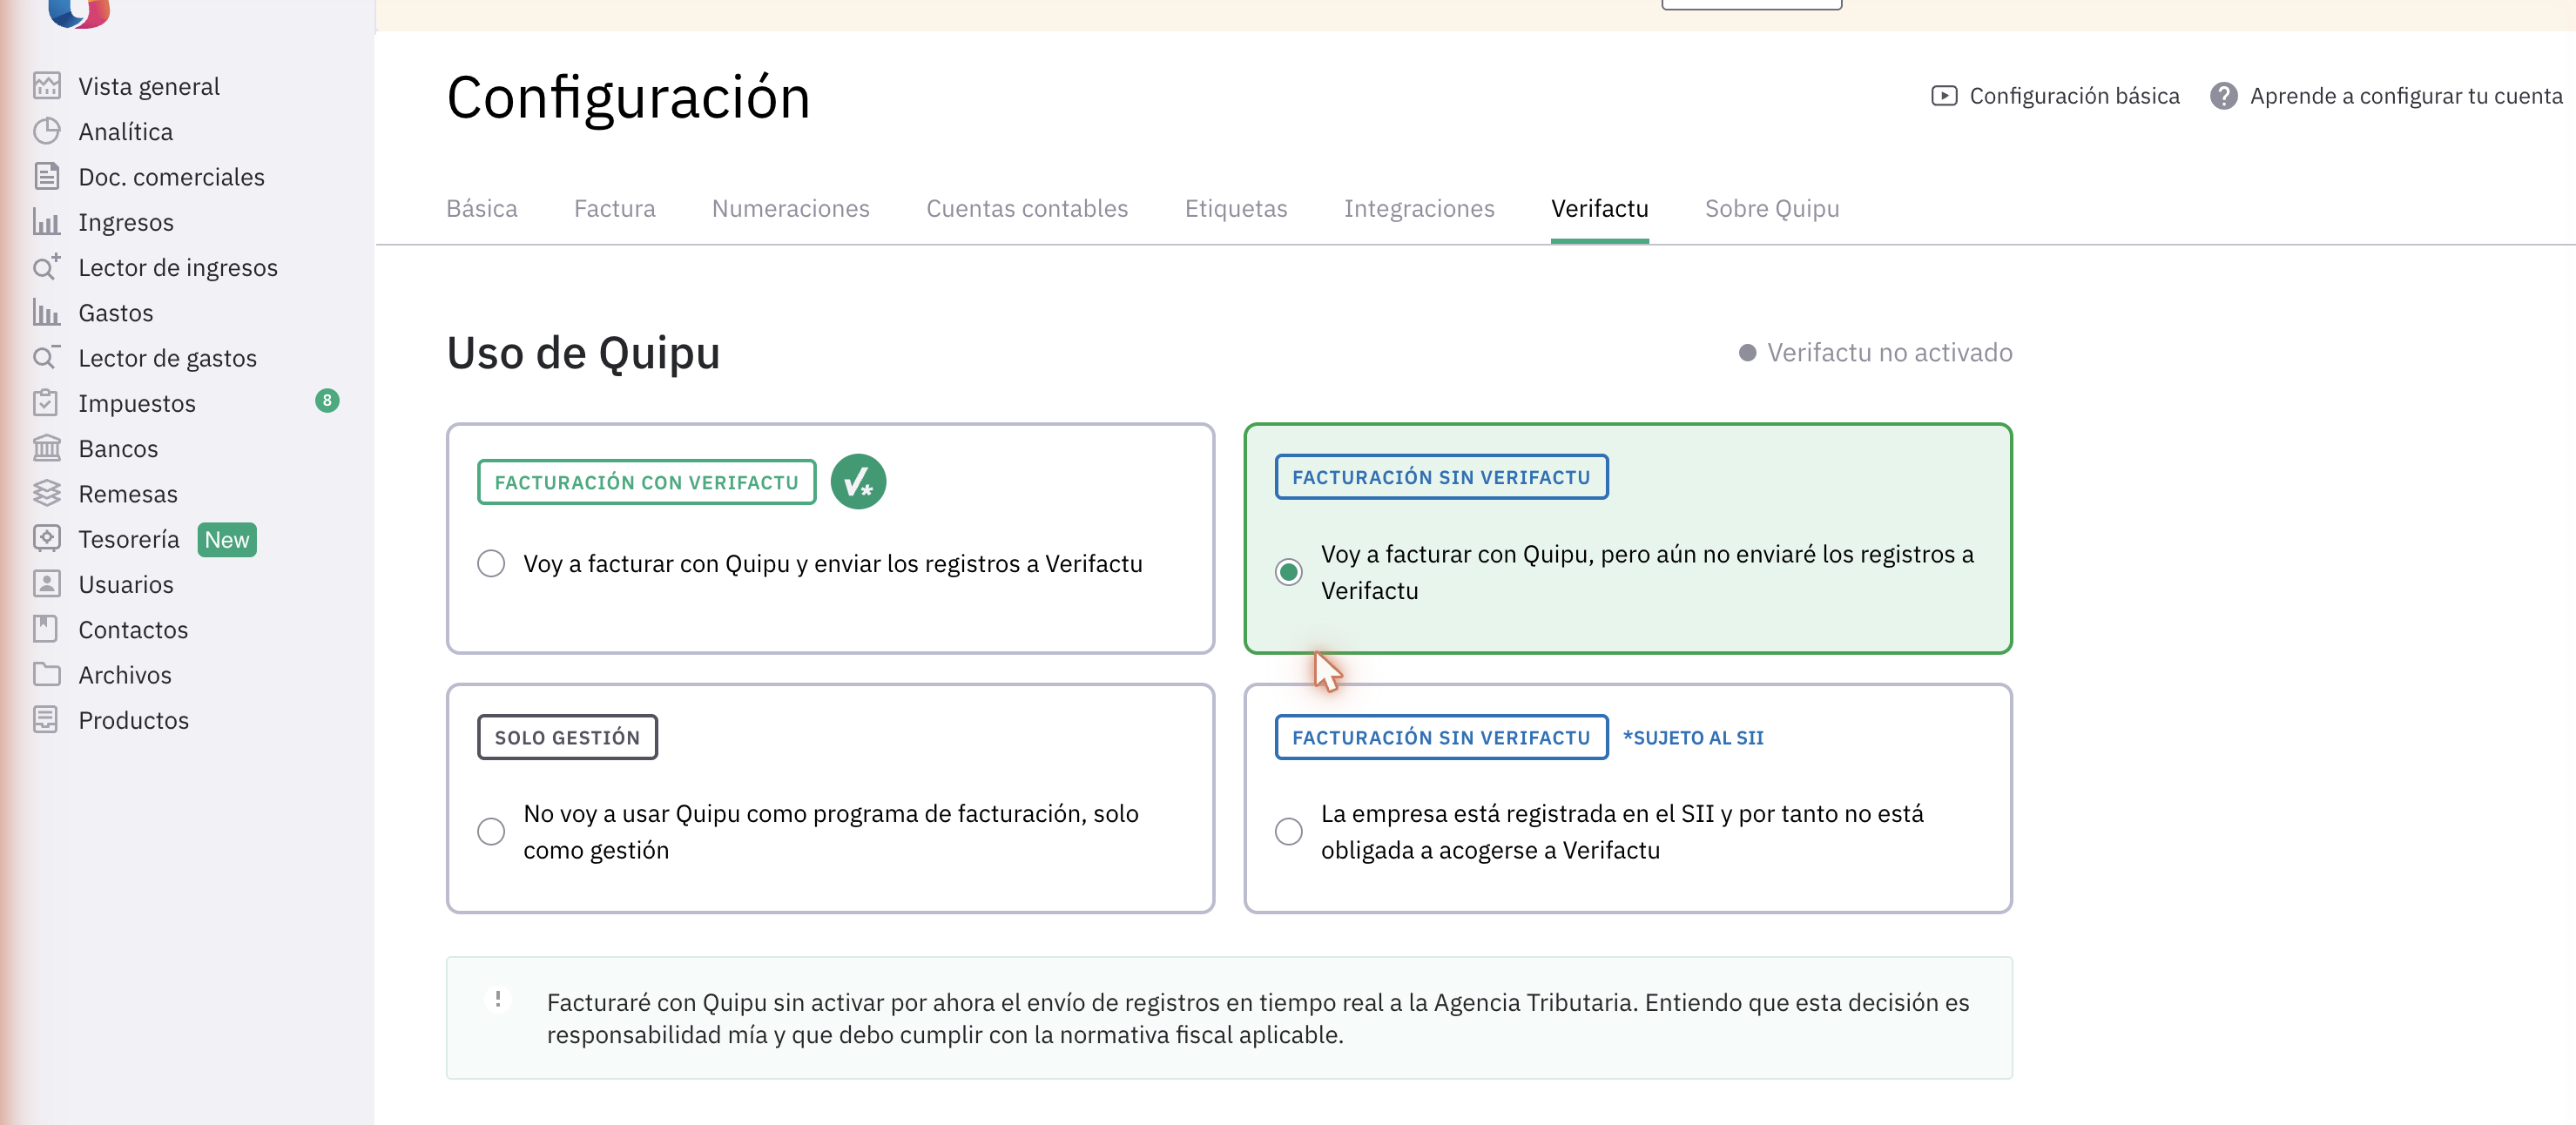Click the Remesas stacked layers icon
The height and width of the screenshot is (1125, 2576).
46,493
